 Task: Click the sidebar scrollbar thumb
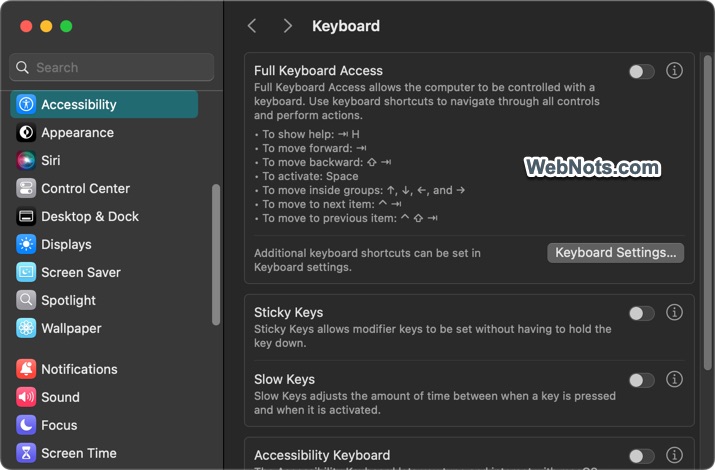[216, 254]
